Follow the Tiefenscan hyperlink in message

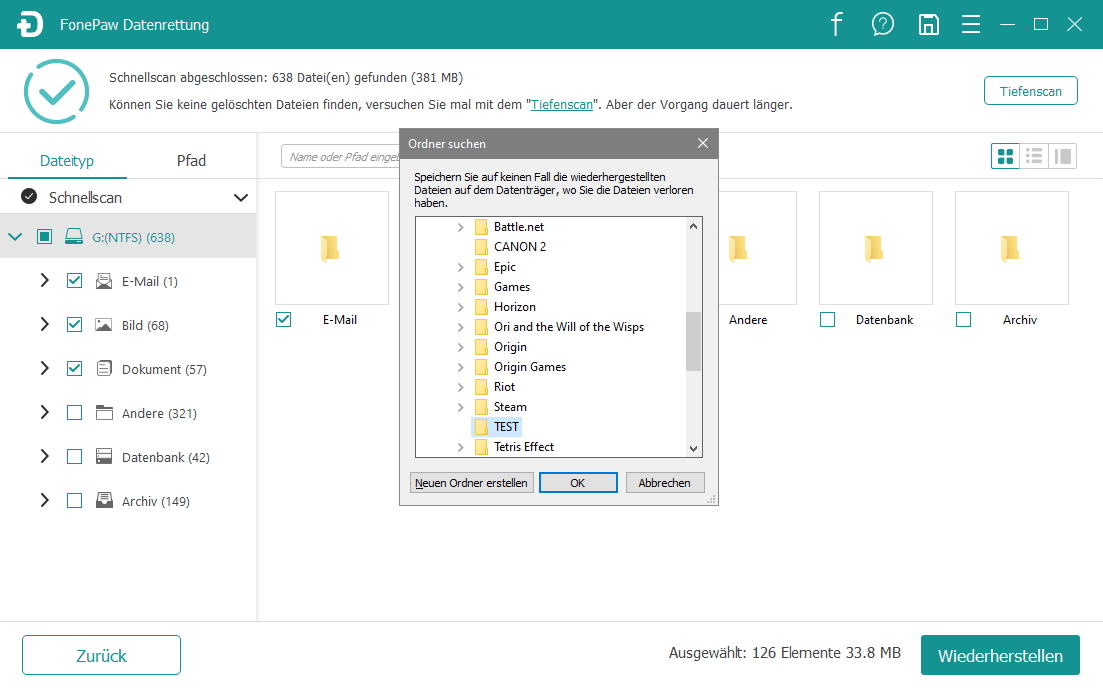tap(561, 104)
